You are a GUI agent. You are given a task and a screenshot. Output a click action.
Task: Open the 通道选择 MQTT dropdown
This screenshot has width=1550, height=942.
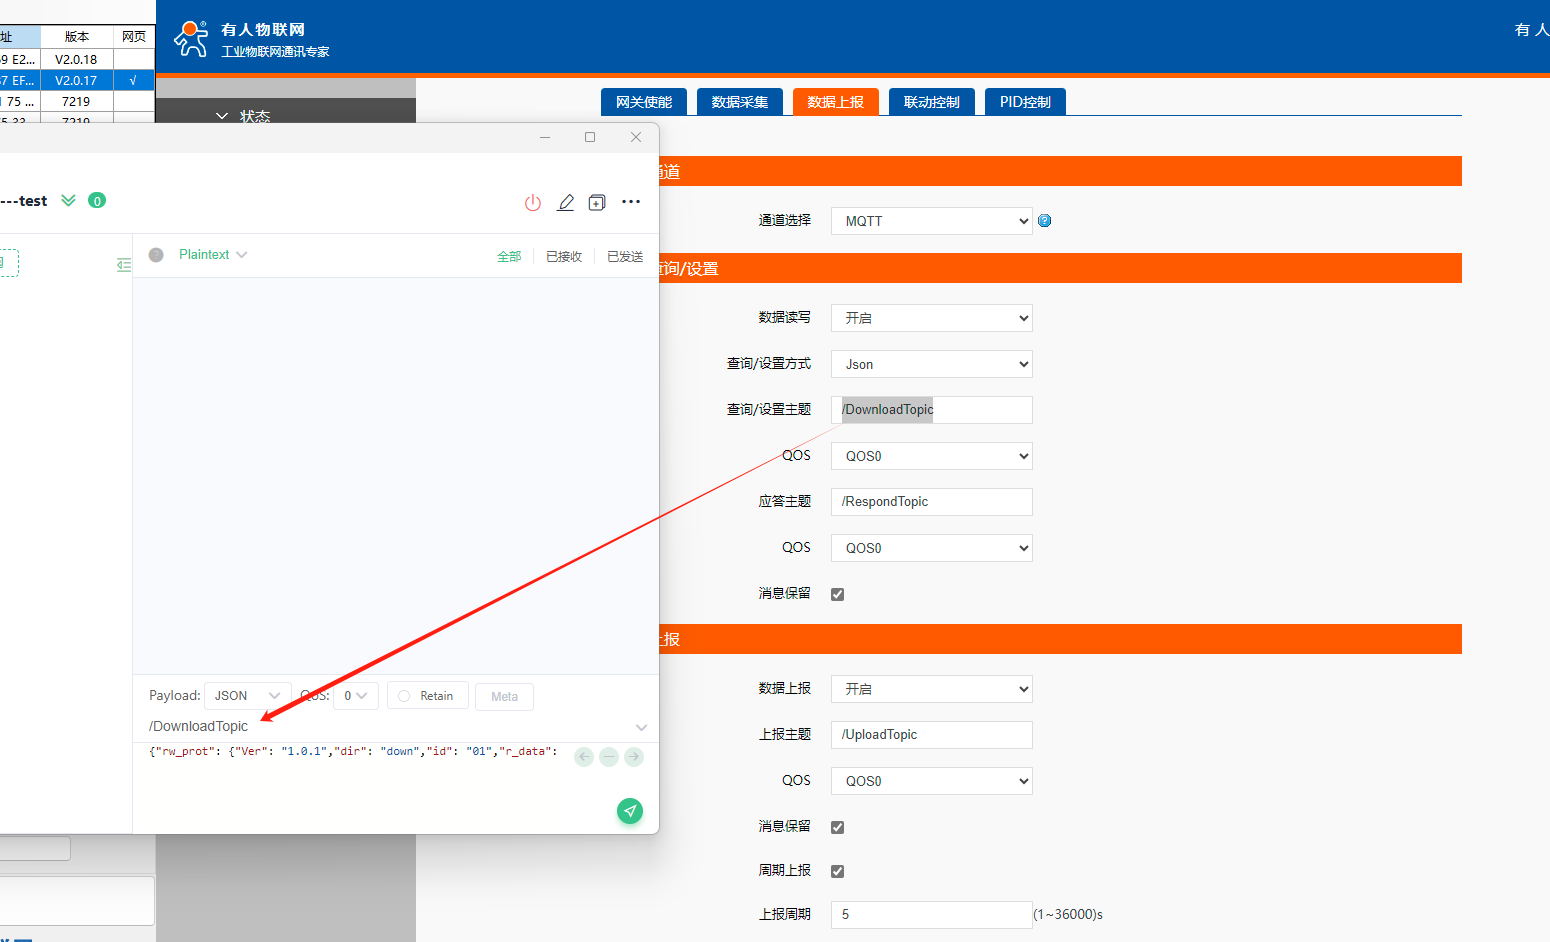931,221
